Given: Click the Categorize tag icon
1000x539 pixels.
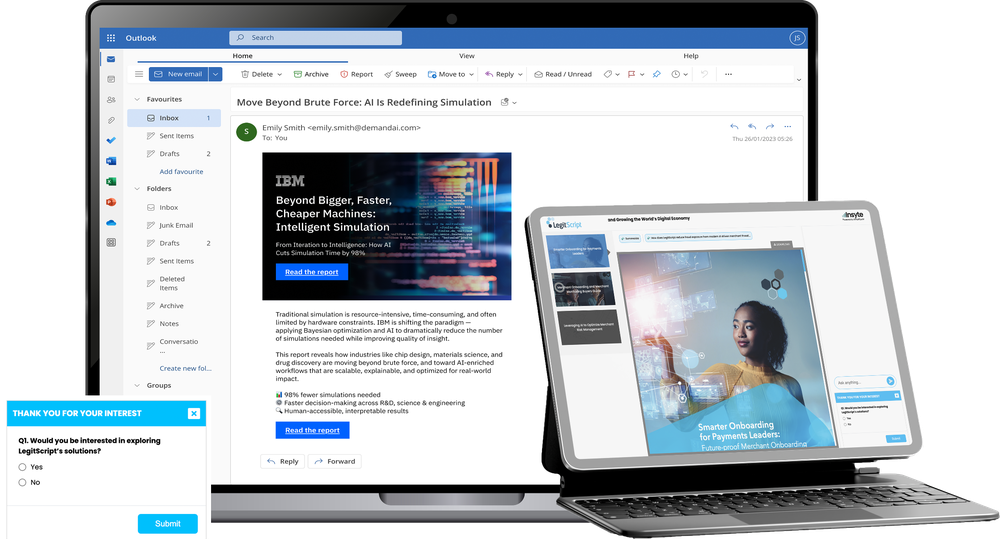Looking at the screenshot, I should click(608, 74).
